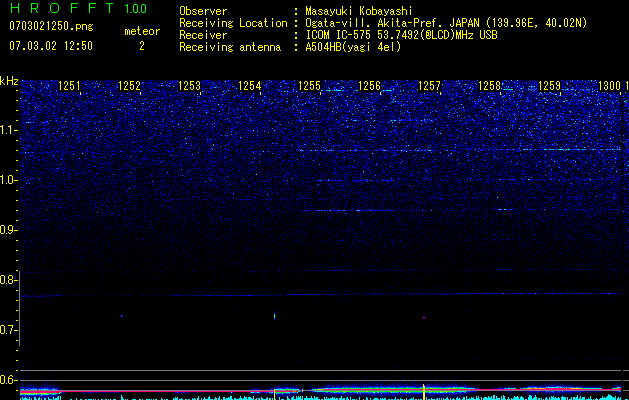Click the A504HB(yagi 4el) antenna text
This screenshot has width=629, height=400.
[353, 47]
